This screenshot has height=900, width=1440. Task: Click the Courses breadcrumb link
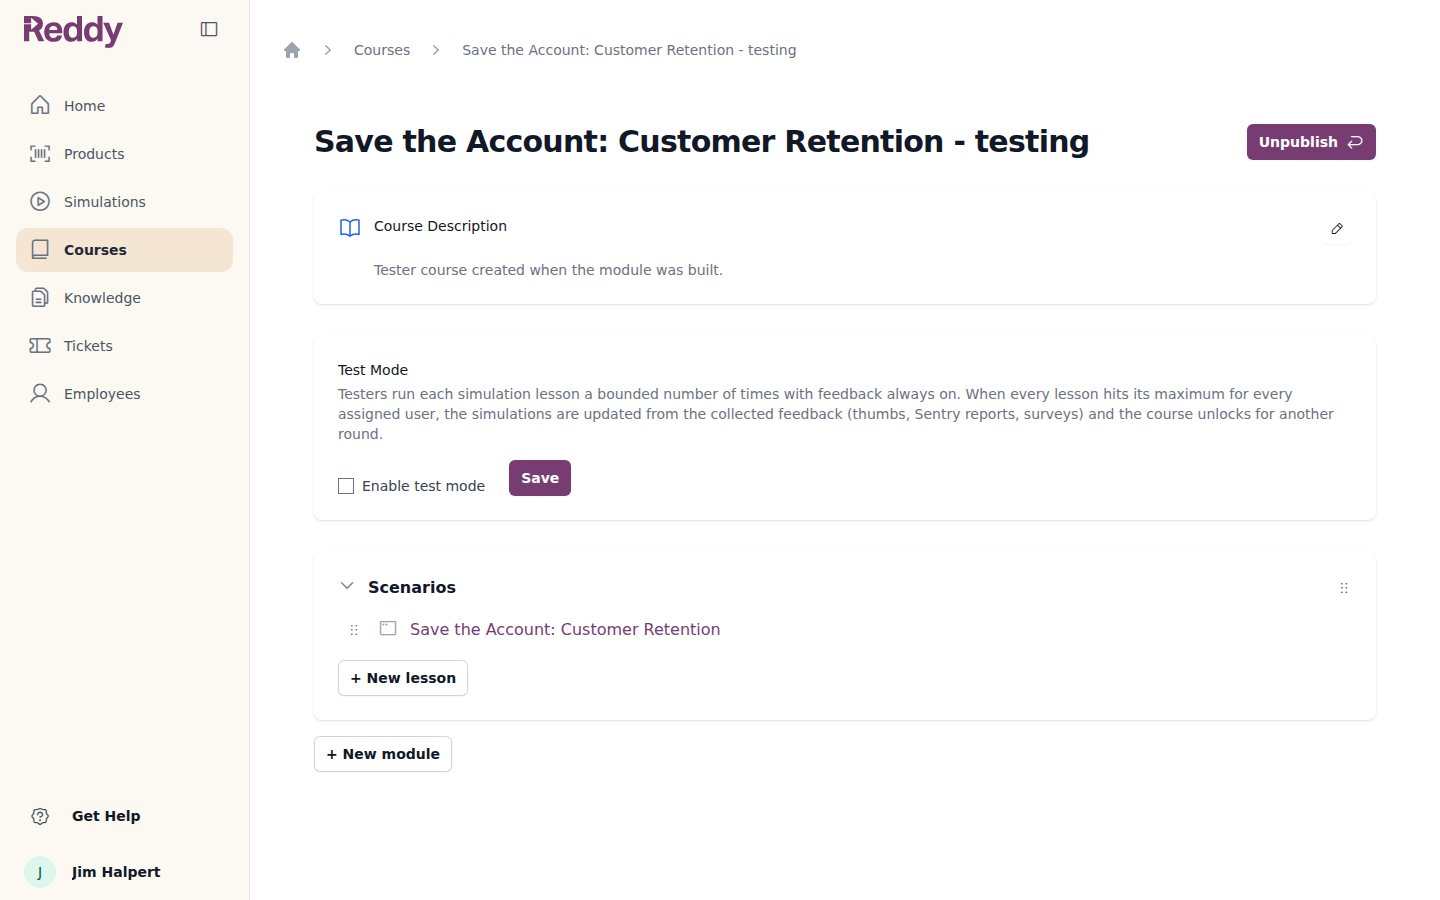coord(382,50)
